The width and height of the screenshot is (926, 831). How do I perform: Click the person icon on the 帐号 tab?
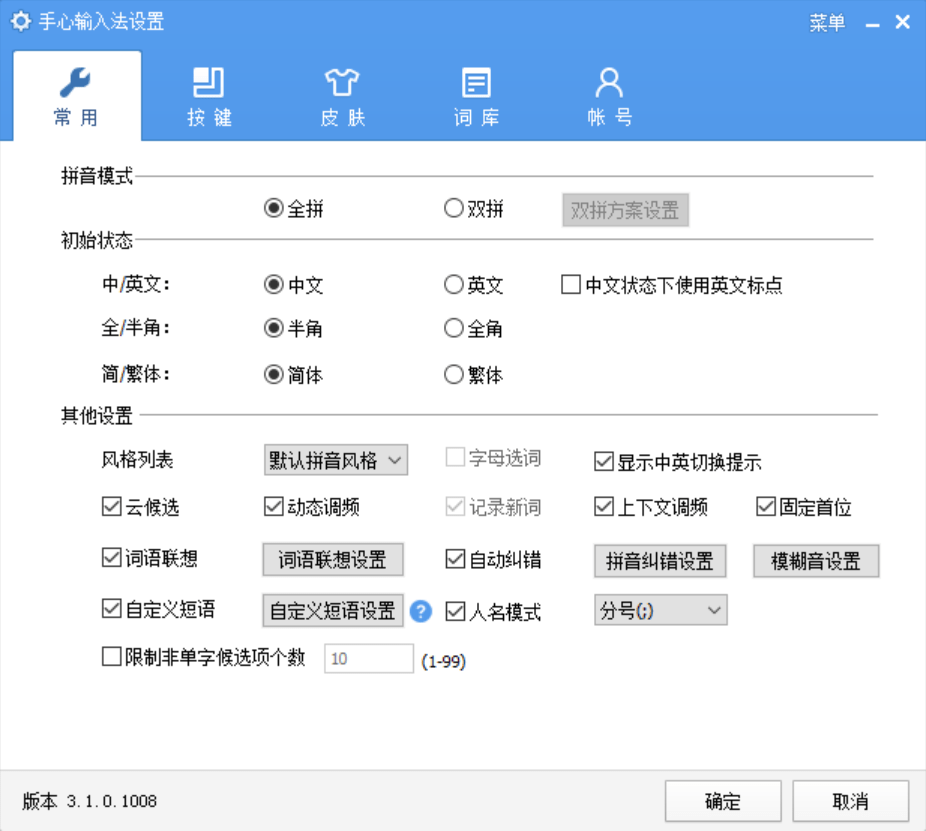point(609,82)
